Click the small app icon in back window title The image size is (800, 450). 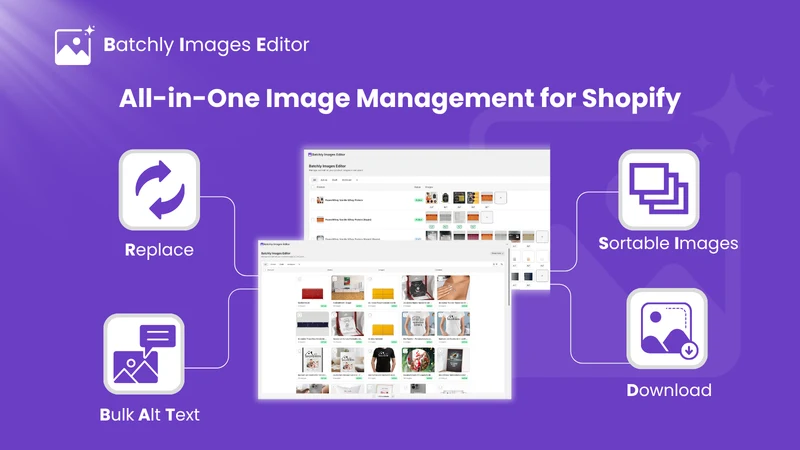point(310,155)
